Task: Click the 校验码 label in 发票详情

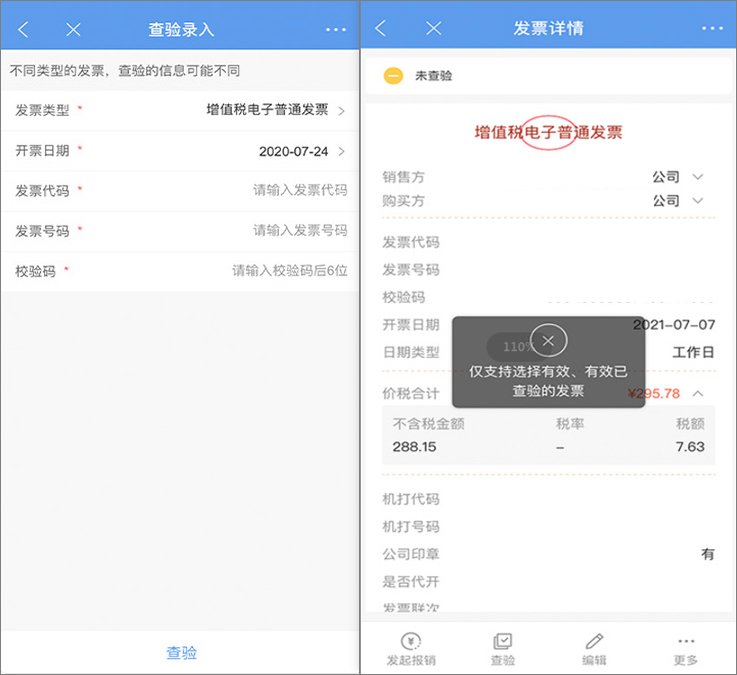Action: pos(404,297)
